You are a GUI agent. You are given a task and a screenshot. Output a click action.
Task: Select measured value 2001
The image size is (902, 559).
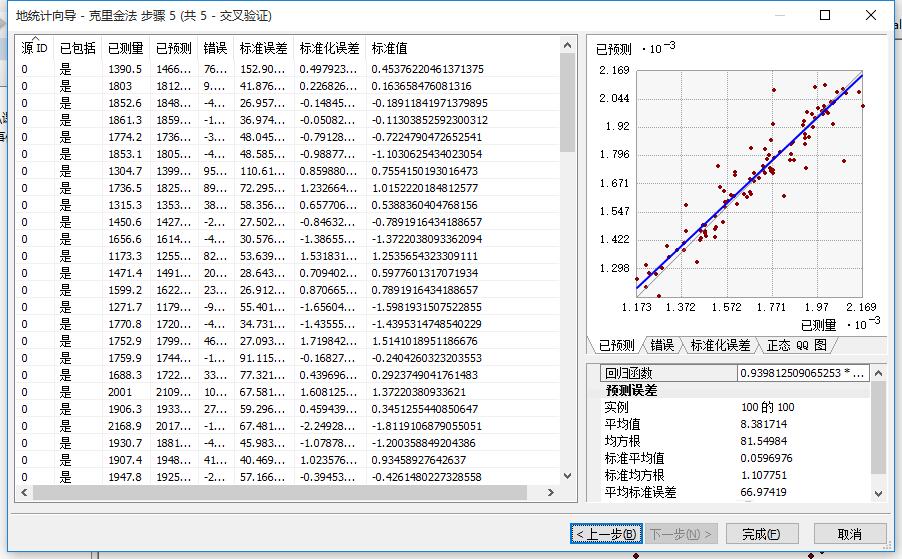tap(120, 392)
